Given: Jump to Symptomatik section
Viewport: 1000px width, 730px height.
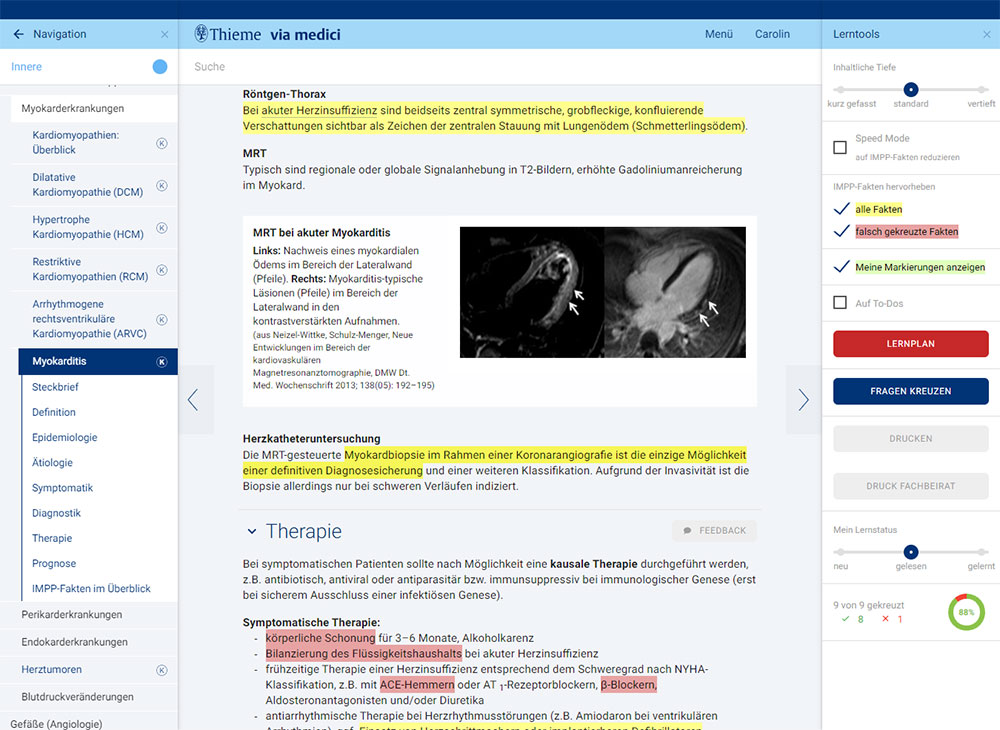Looking at the screenshot, I should 62,488.
